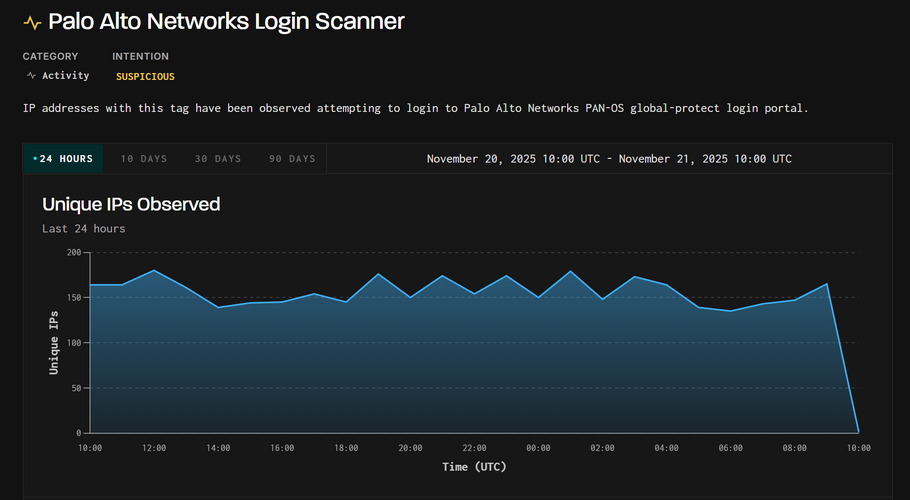Click the 200 y-axis label
This screenshot has height=500, width=910.
(x=73, y=252)
